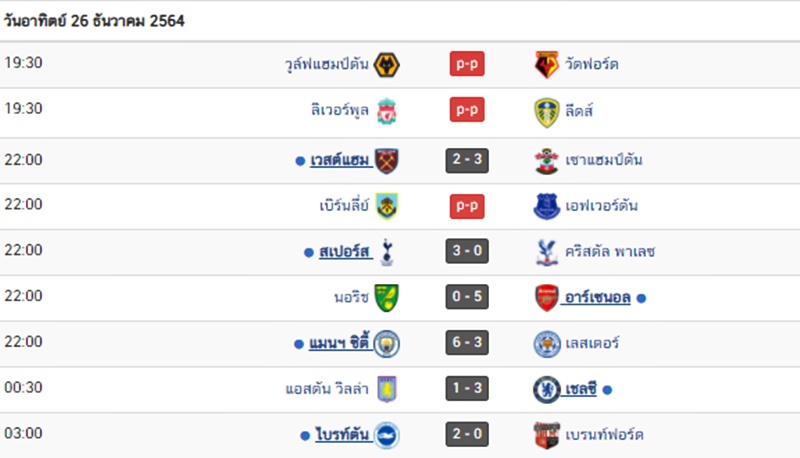This screenshot has height=458, width=800.
Task: Click the Crystal Palace eagle crest
Action: (x=546, y=252)
